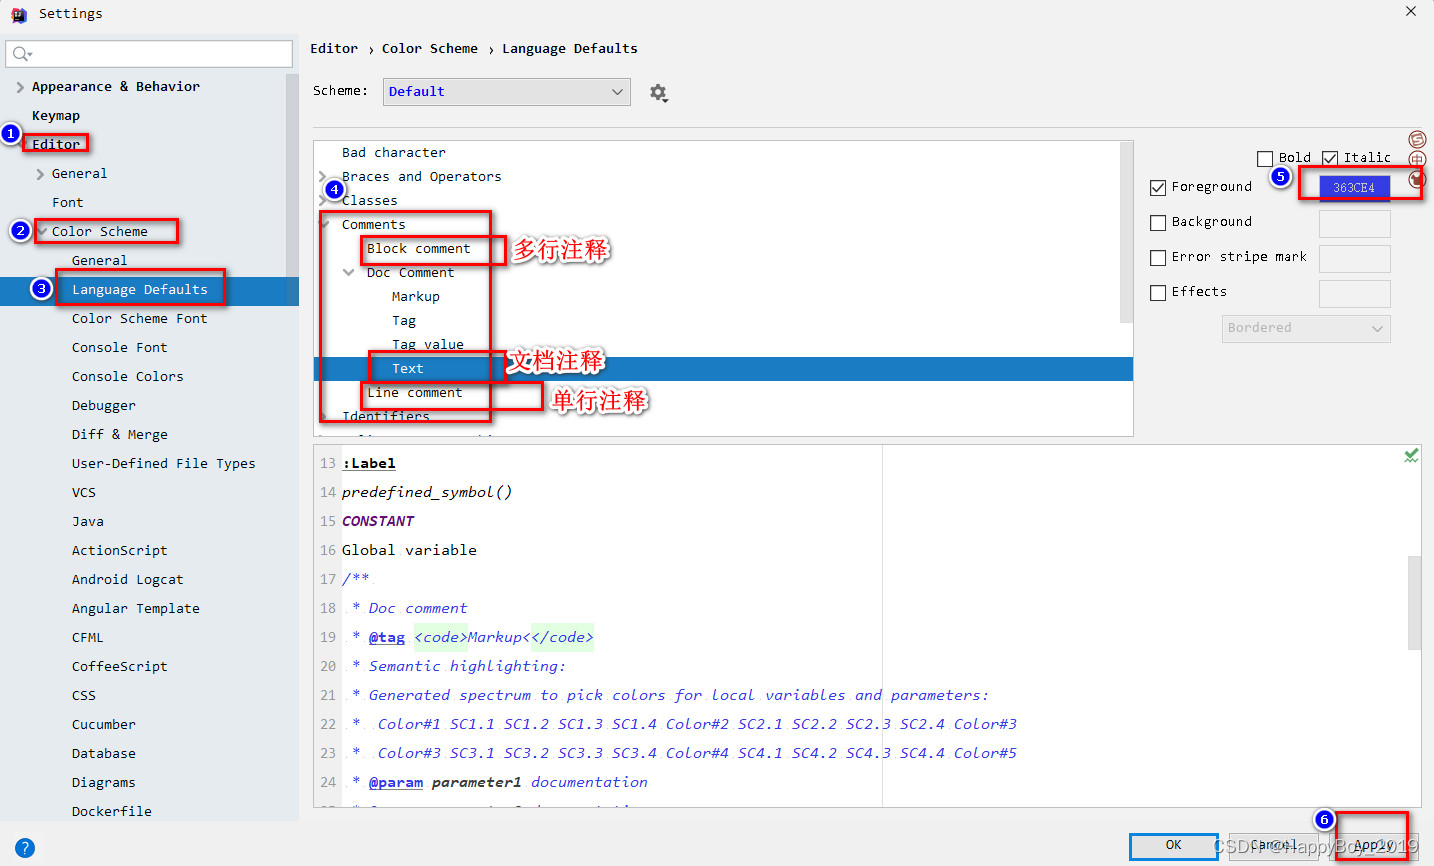Click the Editor breadcrumb

point(334,47)
